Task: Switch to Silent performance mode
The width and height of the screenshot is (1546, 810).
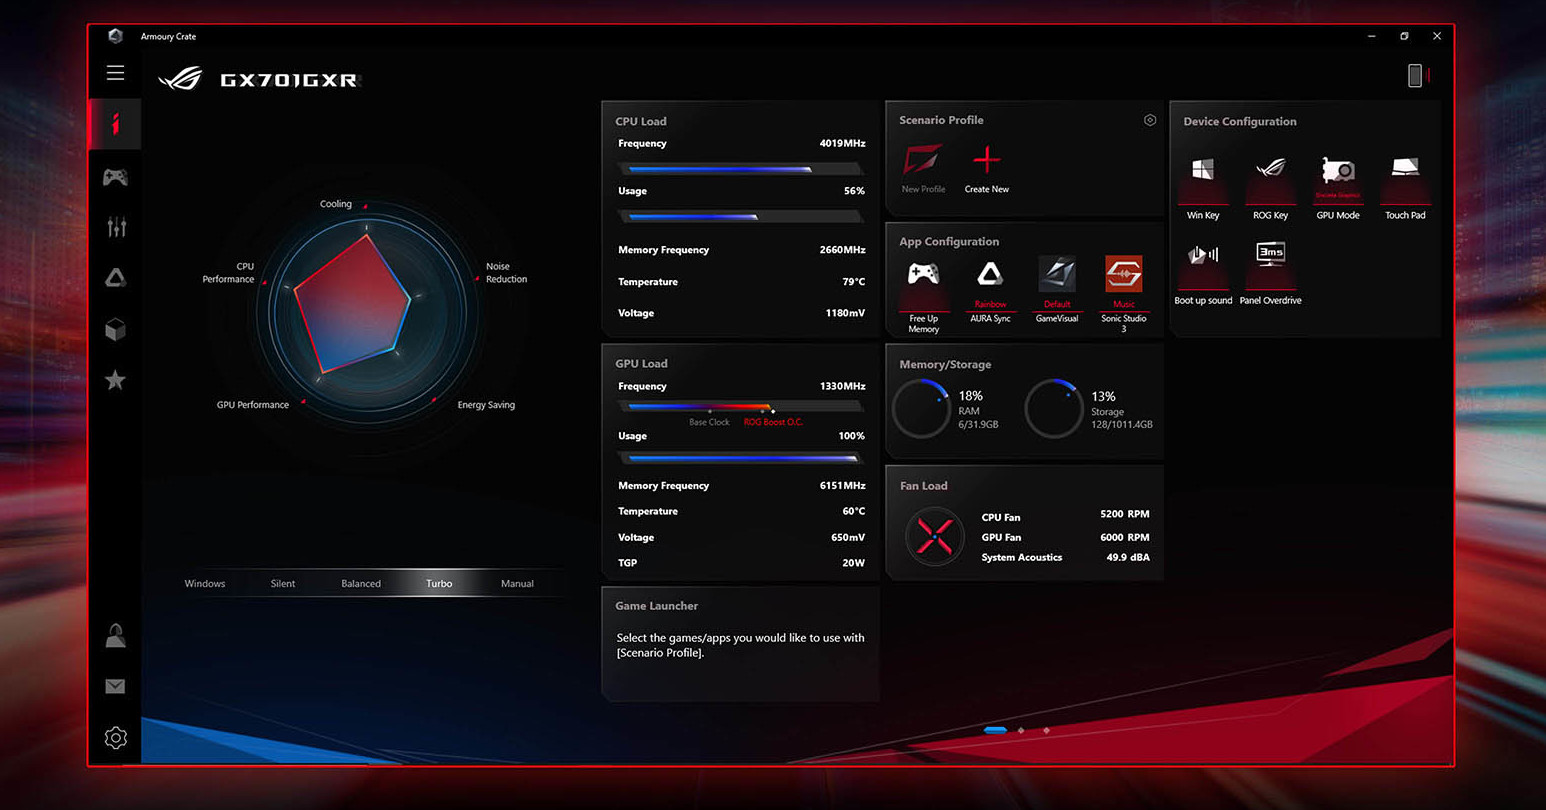Action: (x=283, y=583)
